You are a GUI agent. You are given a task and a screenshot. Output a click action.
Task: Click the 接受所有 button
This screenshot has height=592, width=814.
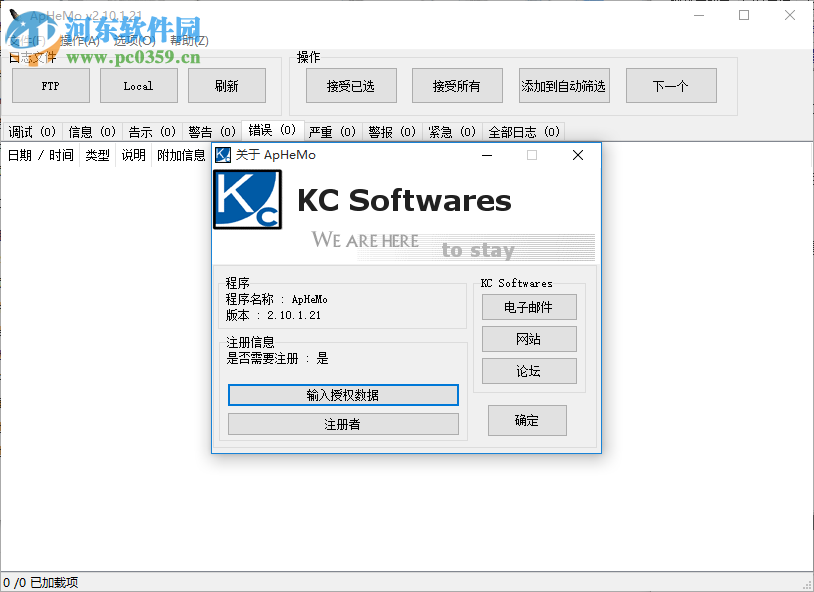(x=457, y=86)
